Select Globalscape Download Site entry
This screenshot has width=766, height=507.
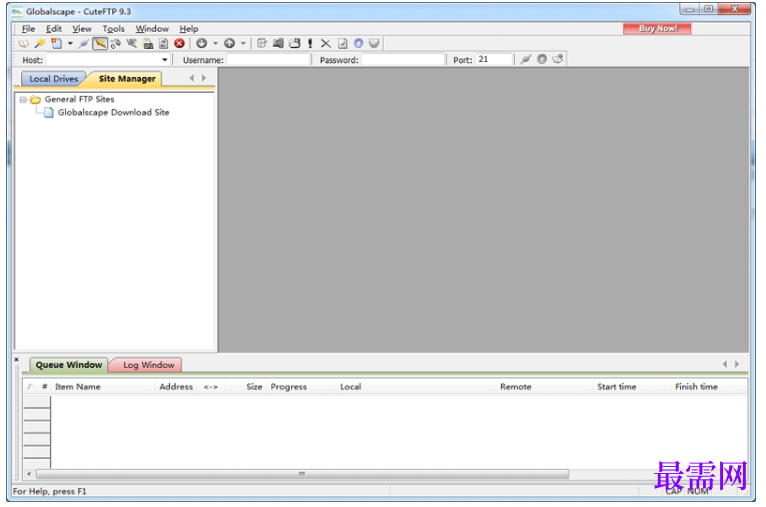click(x=113, y=112)
